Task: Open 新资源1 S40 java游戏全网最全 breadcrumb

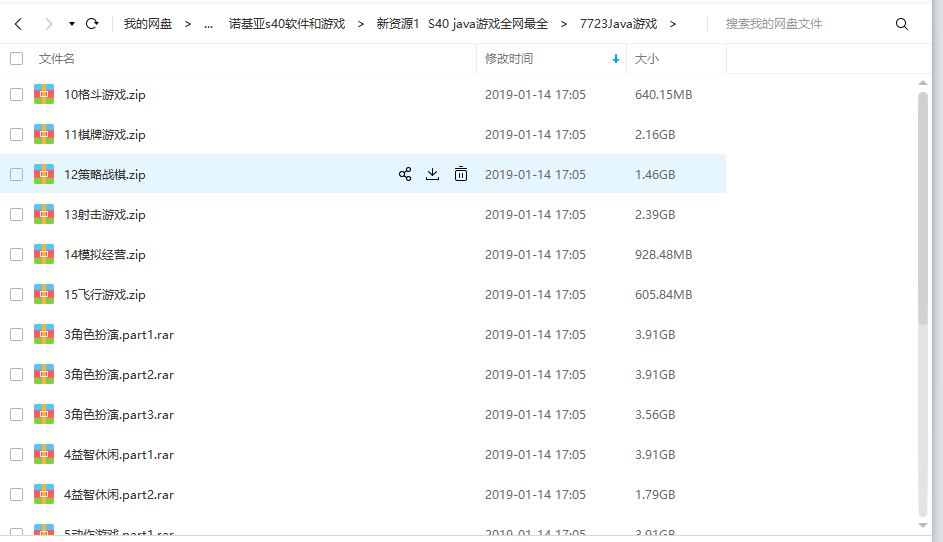Action: (462, 24)
